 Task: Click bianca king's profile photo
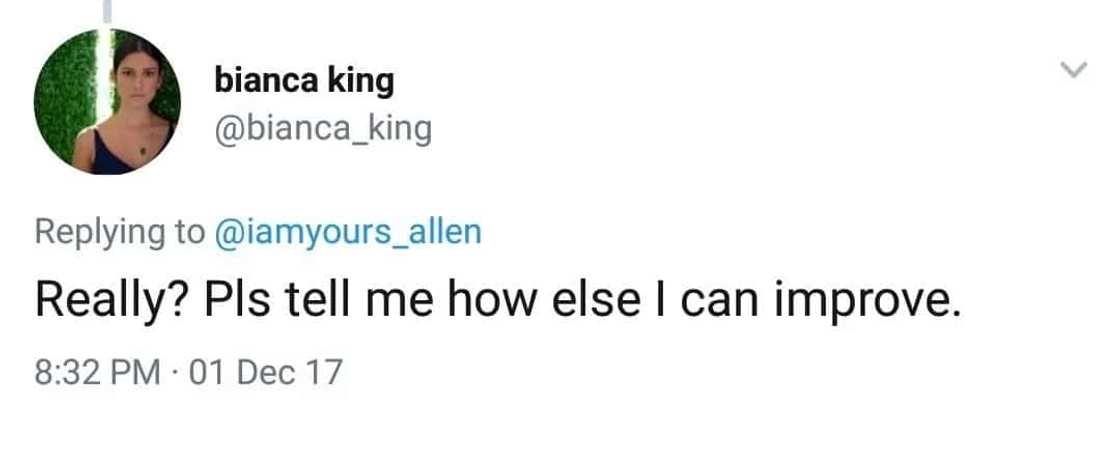[107, 101]
